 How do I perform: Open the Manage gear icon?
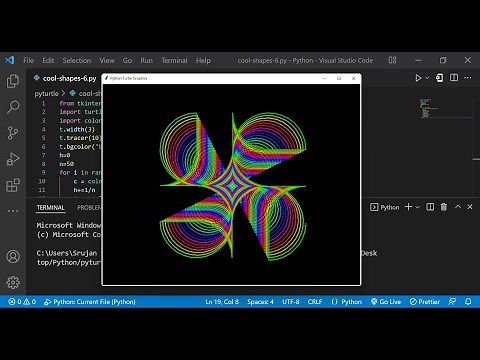(13, 282)
